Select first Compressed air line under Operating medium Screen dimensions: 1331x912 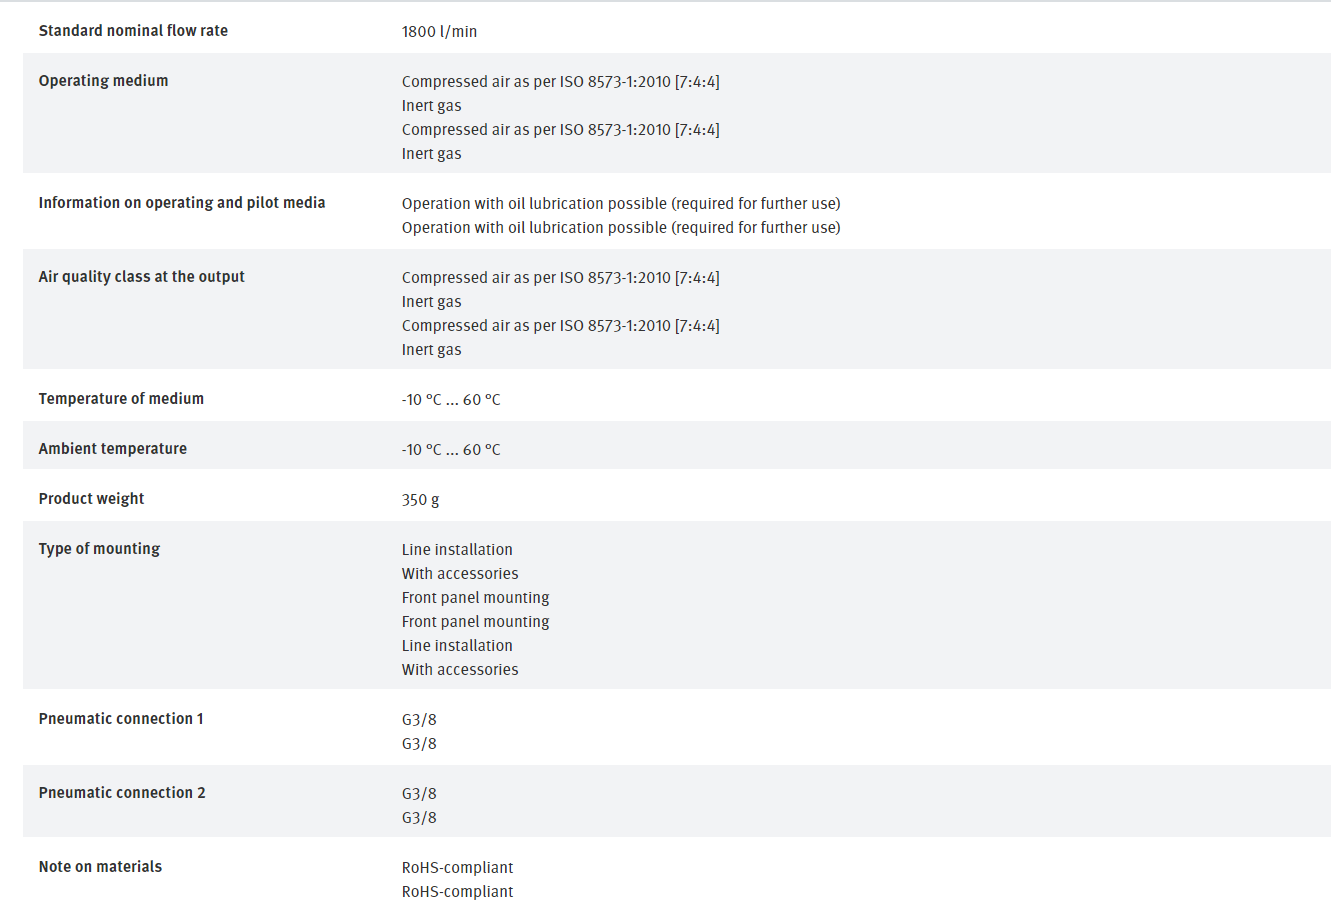[x=560, y=82]
